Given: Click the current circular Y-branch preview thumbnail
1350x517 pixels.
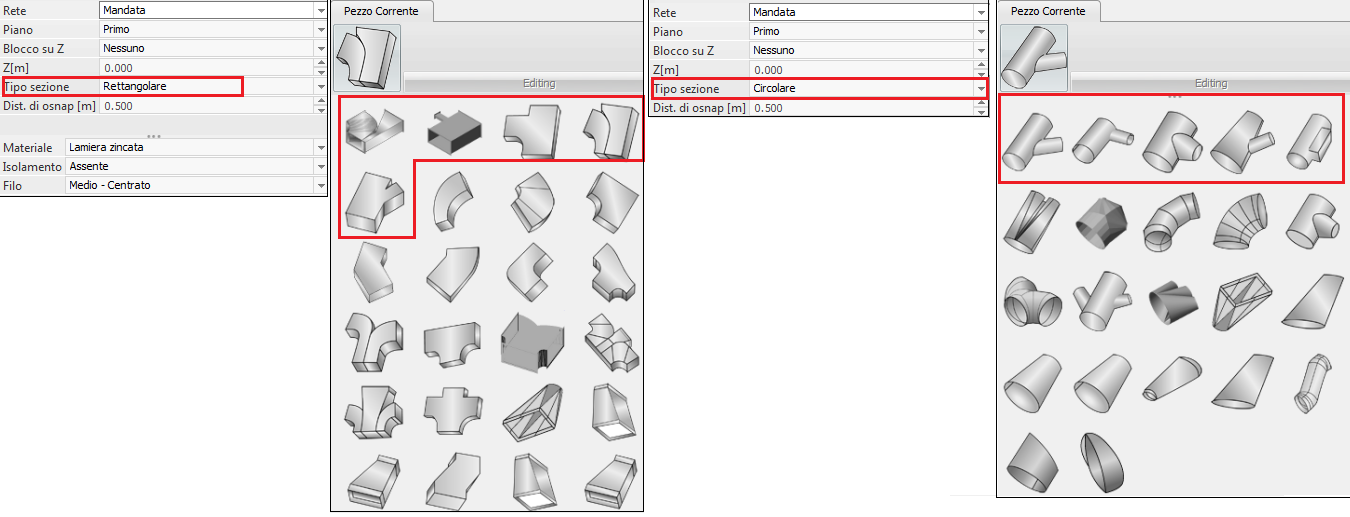Looking at the screenshot, I should [1034, 58].
